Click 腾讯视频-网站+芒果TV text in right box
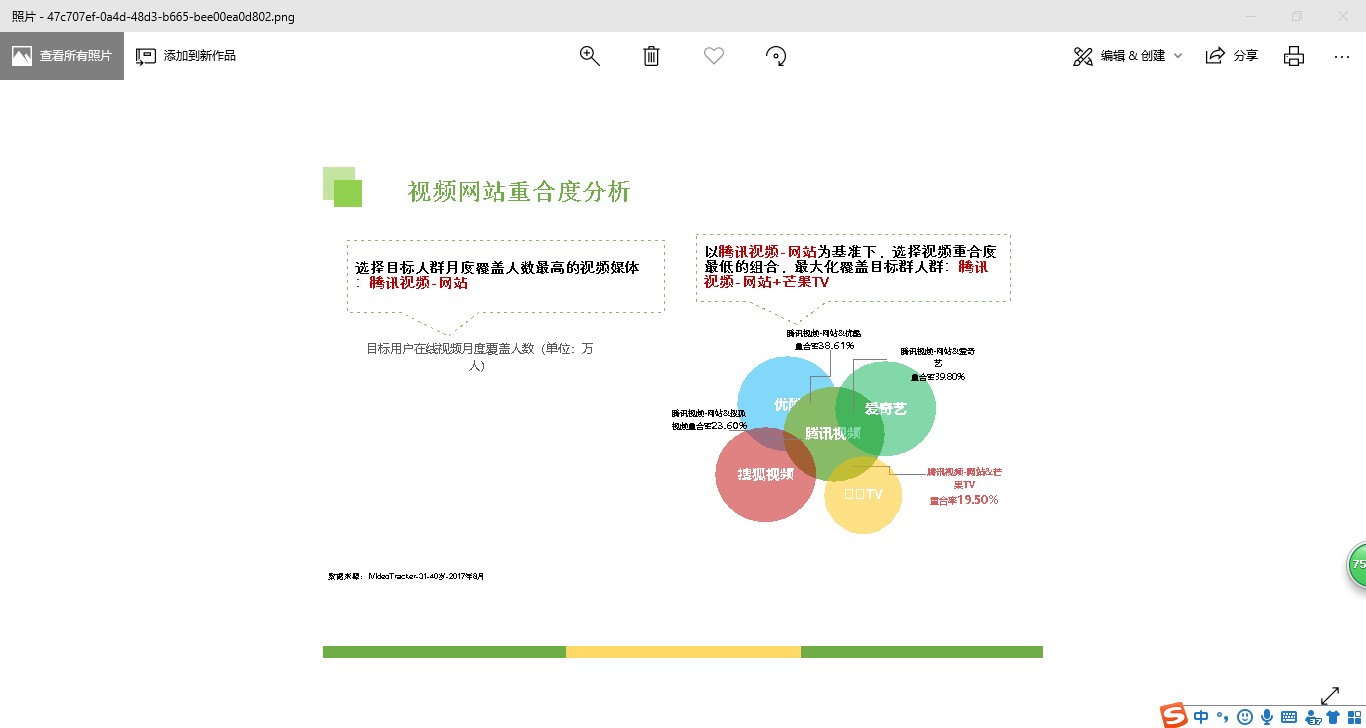 tap(847, 275)
